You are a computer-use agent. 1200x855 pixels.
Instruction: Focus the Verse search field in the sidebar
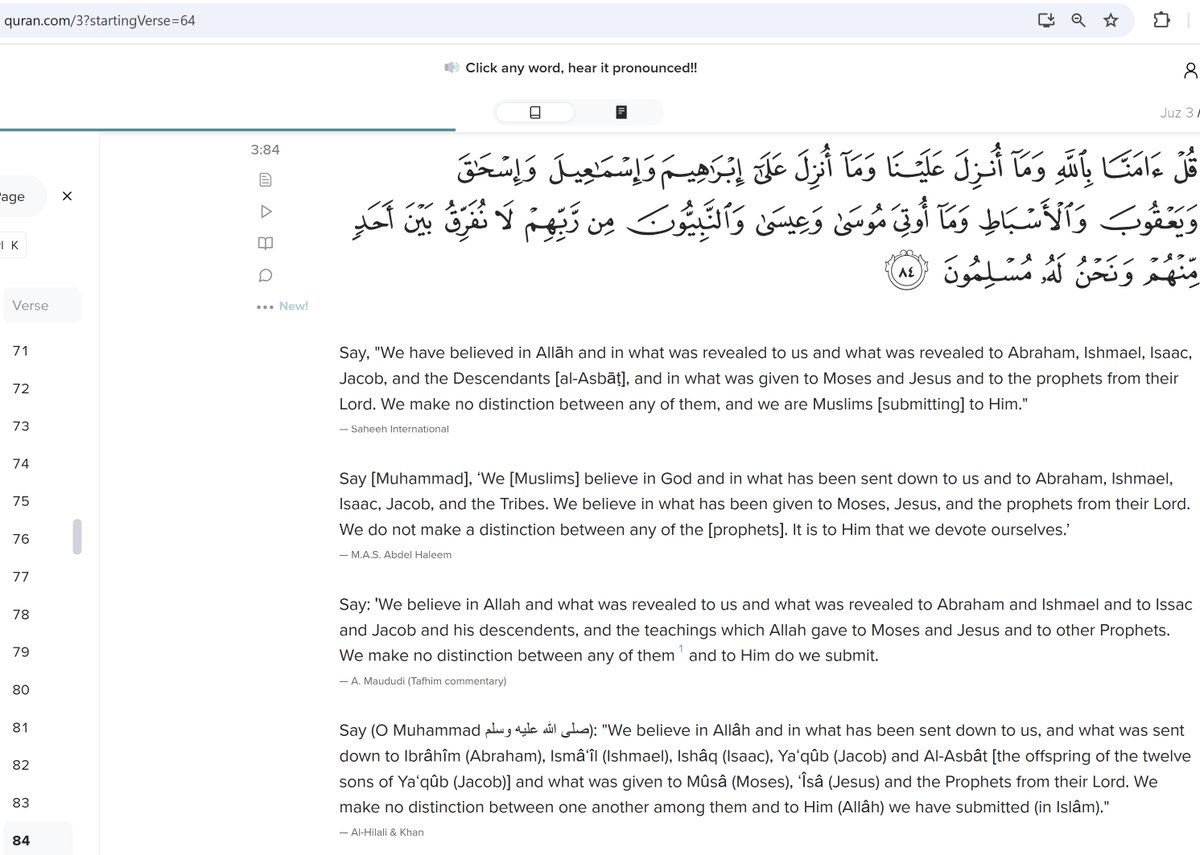(40, 305)
